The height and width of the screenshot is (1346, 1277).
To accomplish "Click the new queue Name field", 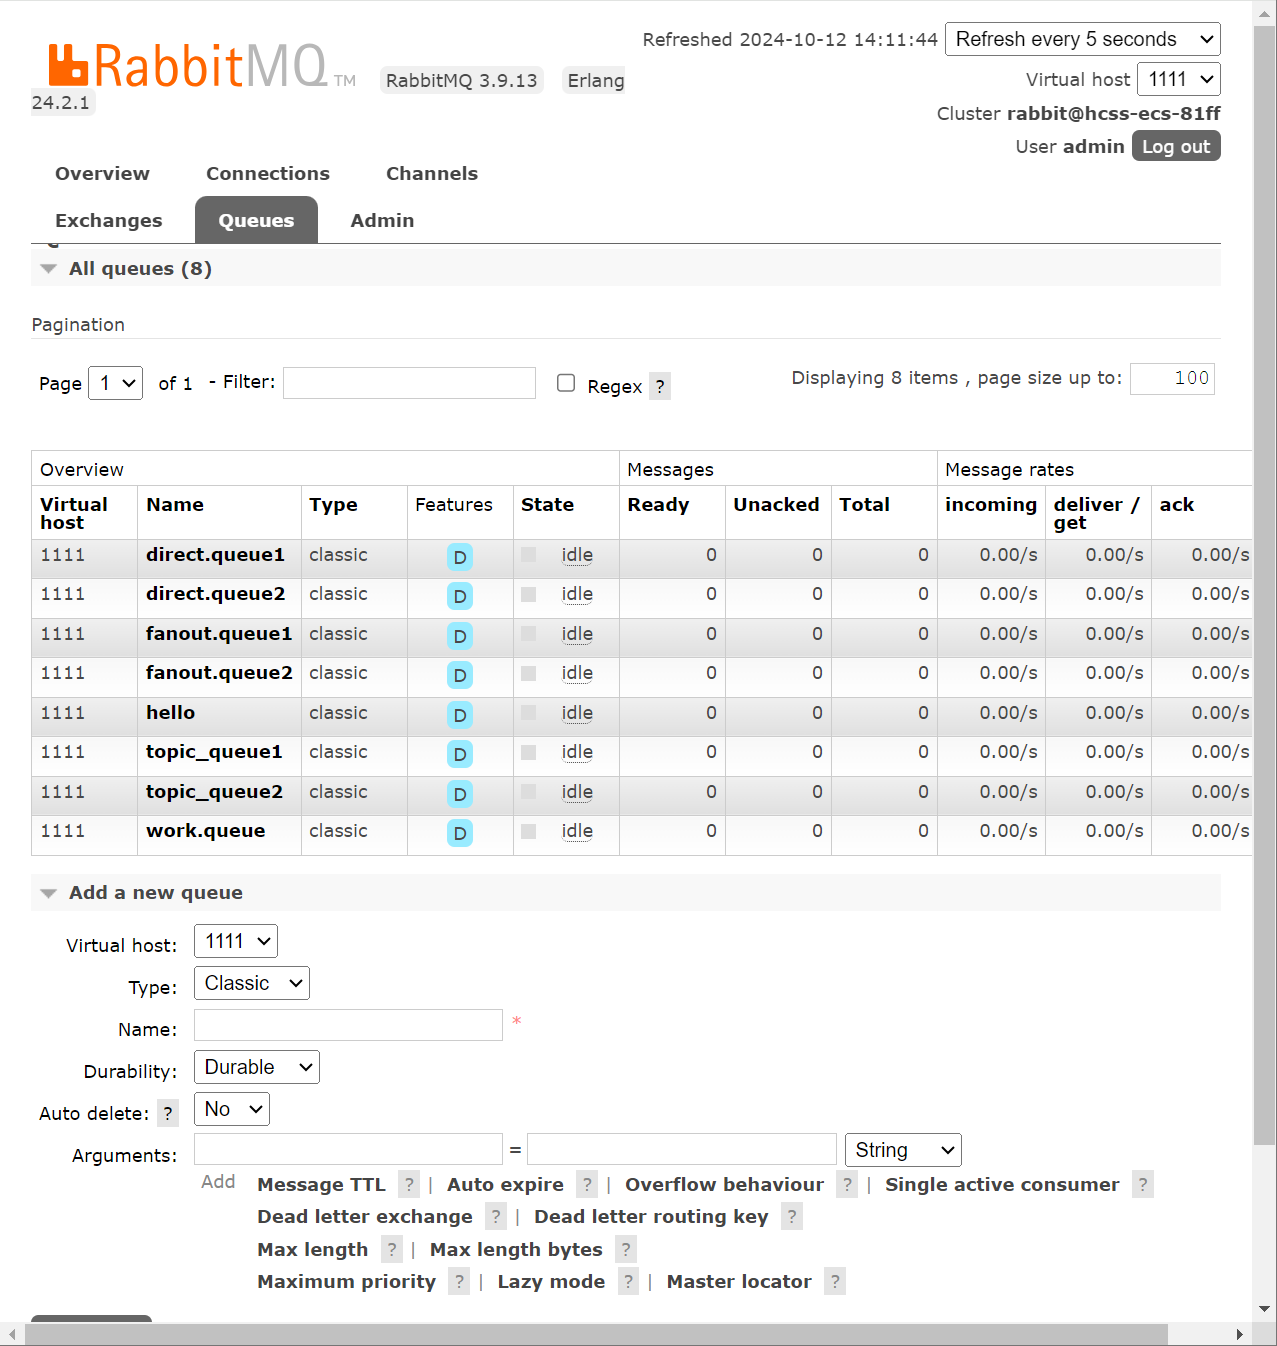I will (348, 1025).
